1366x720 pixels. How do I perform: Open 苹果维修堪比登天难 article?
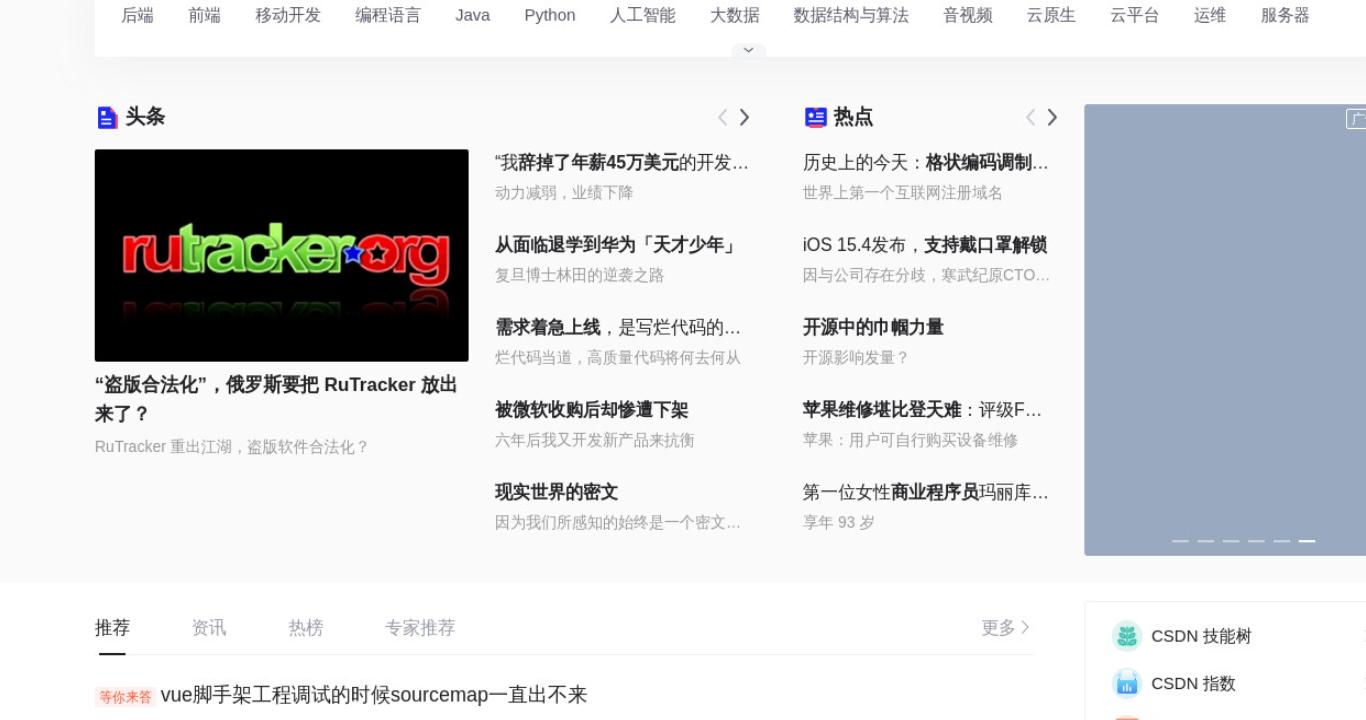coord(923,410)
